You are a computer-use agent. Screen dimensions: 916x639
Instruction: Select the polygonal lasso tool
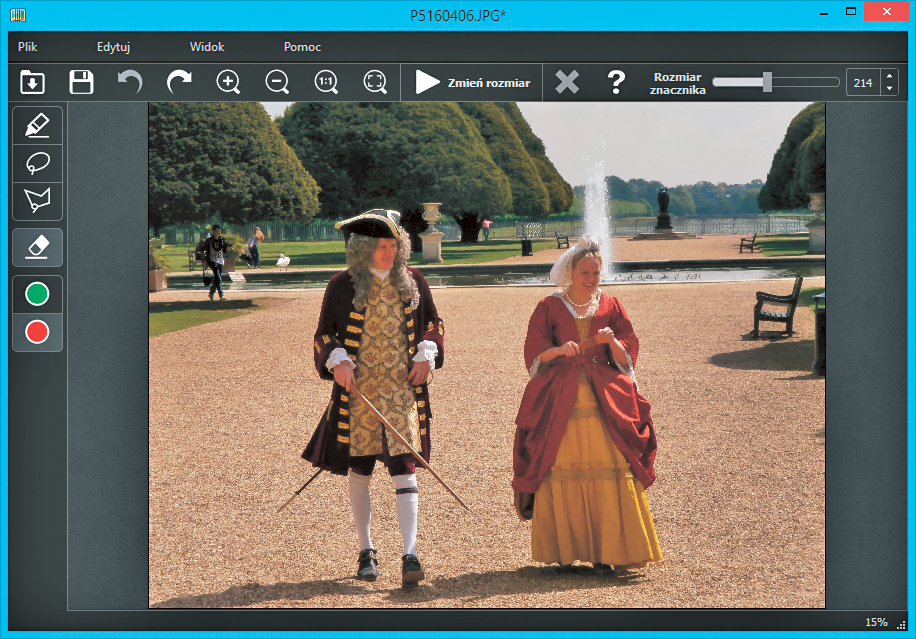point(37,200)
